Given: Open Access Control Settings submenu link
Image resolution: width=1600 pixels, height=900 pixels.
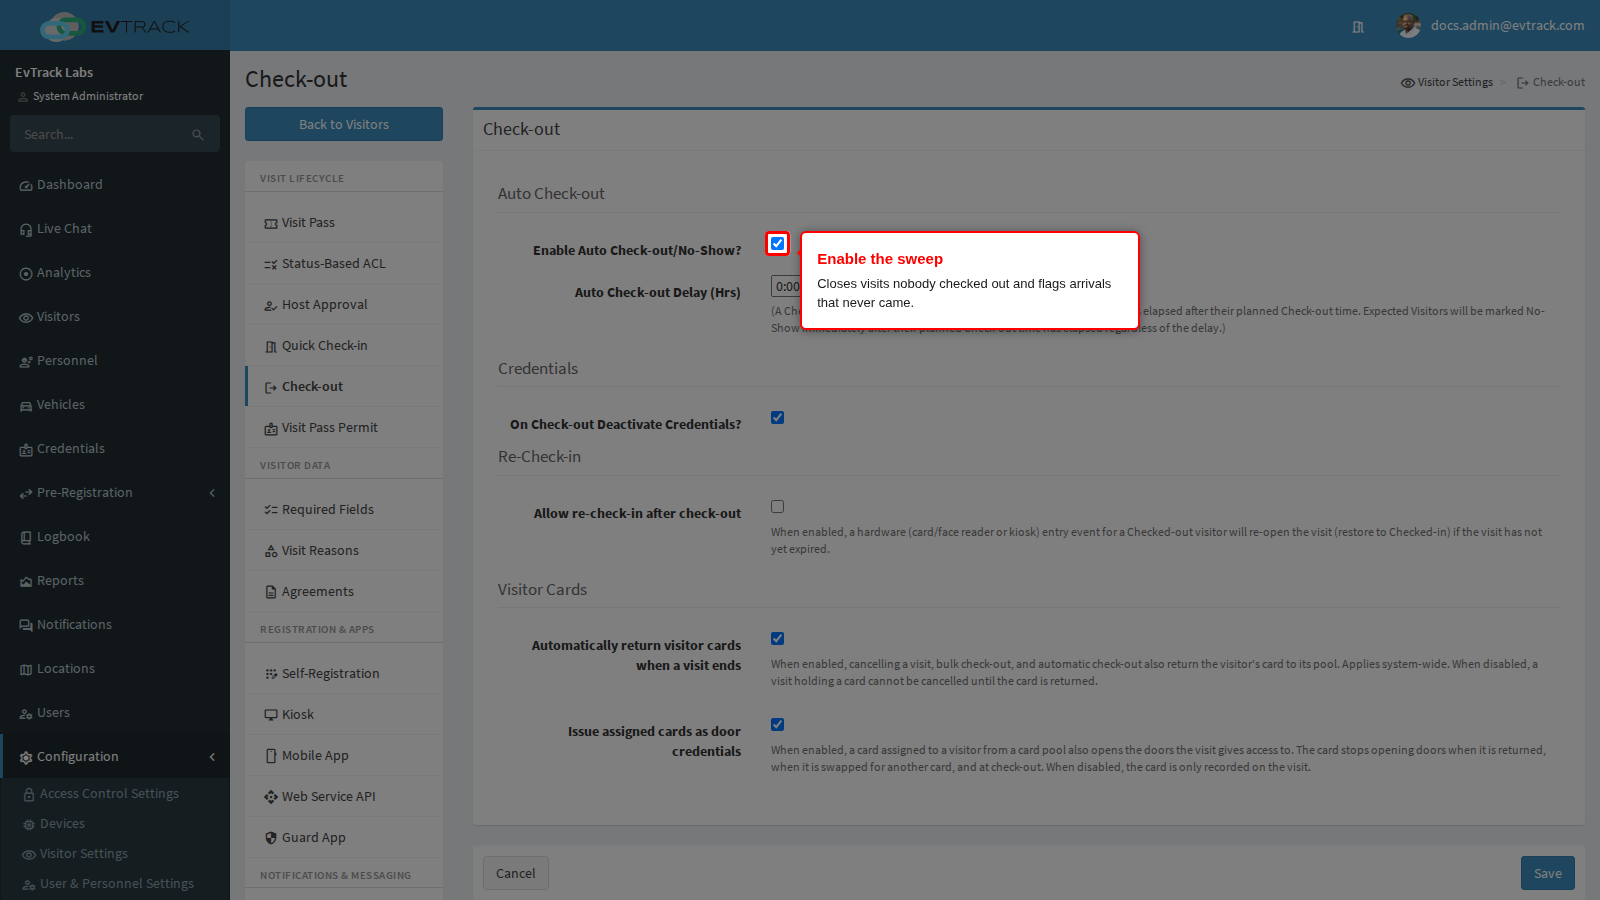Looking at the screenshot, I should click(109, 794).
